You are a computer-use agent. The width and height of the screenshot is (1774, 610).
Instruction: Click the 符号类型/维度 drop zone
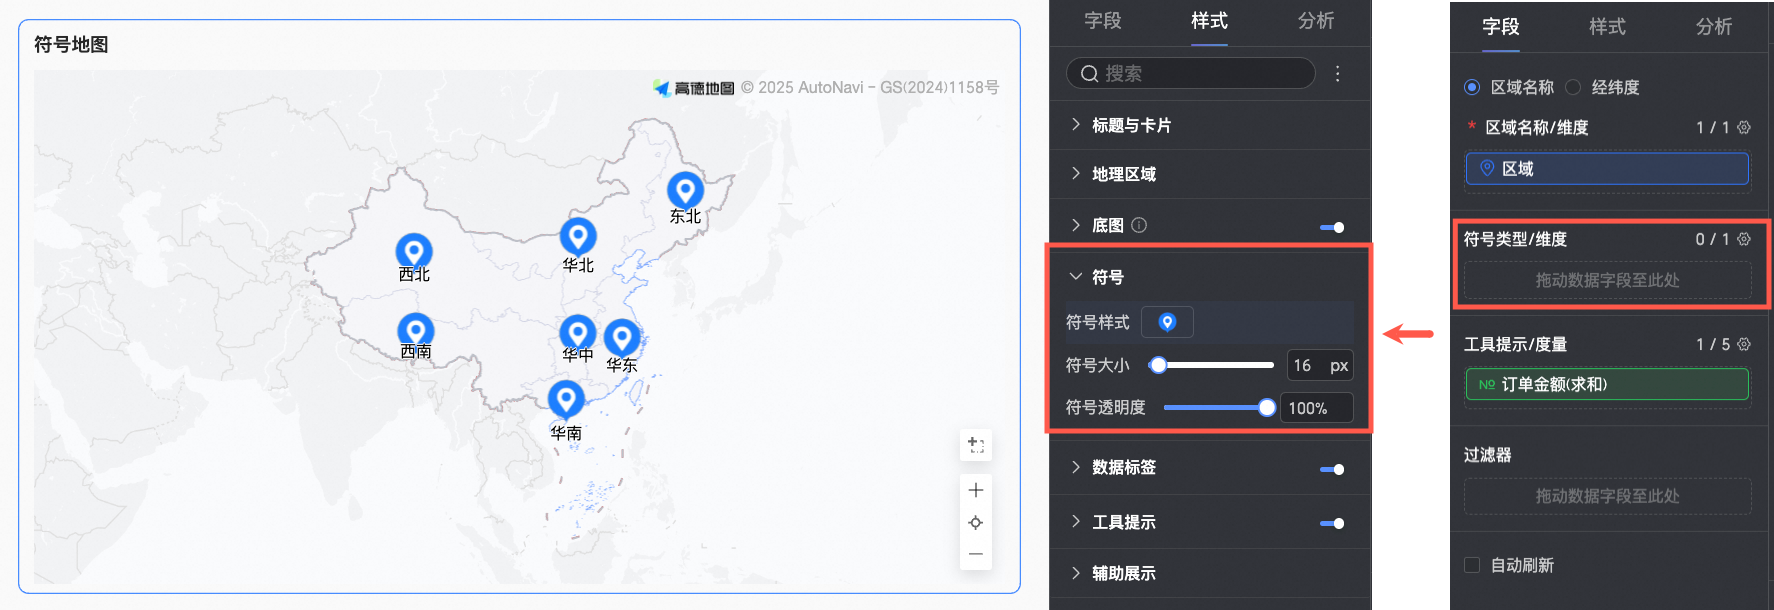tap(1607, 280)
